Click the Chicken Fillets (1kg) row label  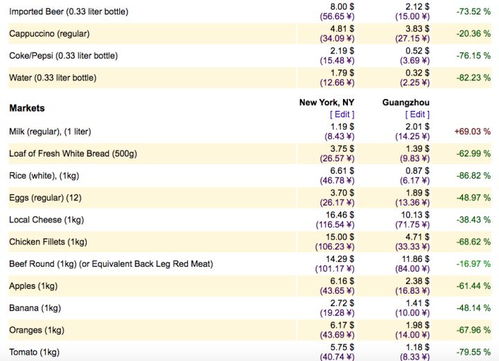(x=48, y=242)
